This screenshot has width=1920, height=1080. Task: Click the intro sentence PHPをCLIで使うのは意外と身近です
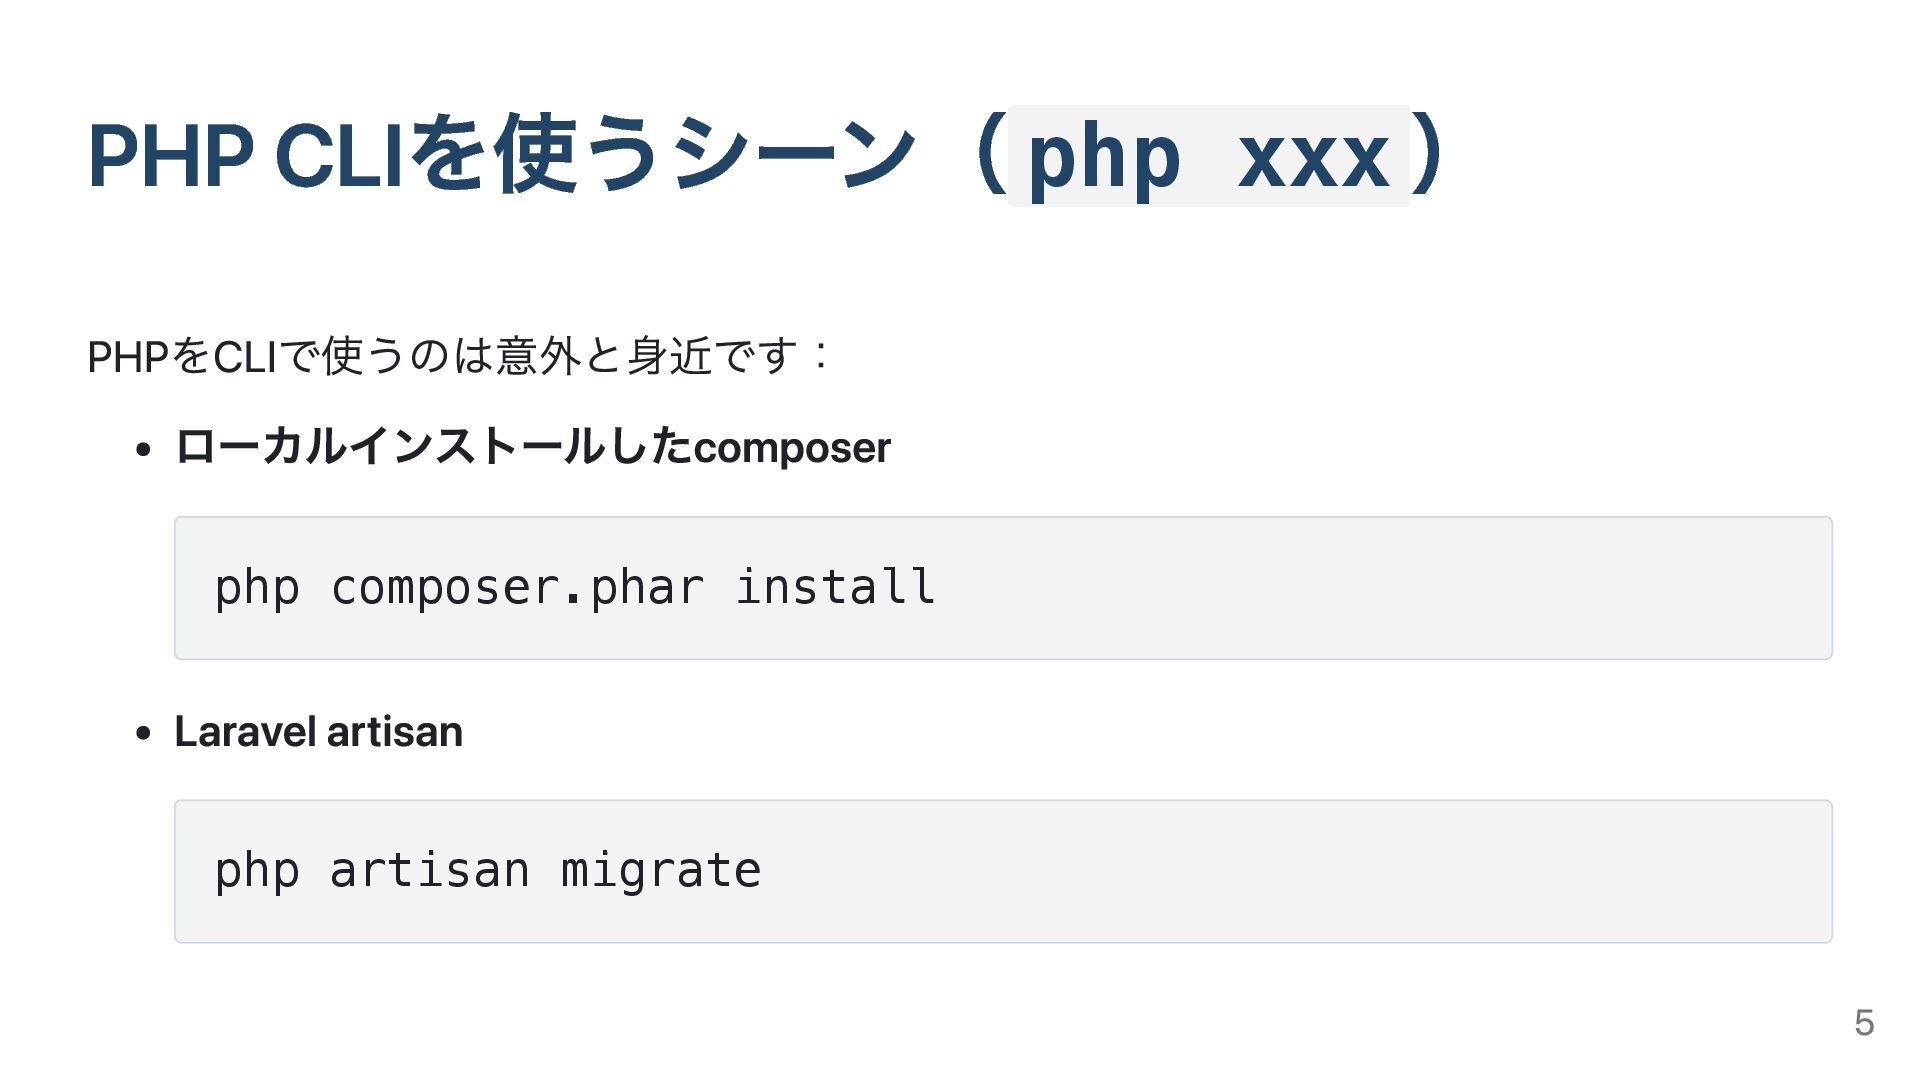tap(458, 356)
